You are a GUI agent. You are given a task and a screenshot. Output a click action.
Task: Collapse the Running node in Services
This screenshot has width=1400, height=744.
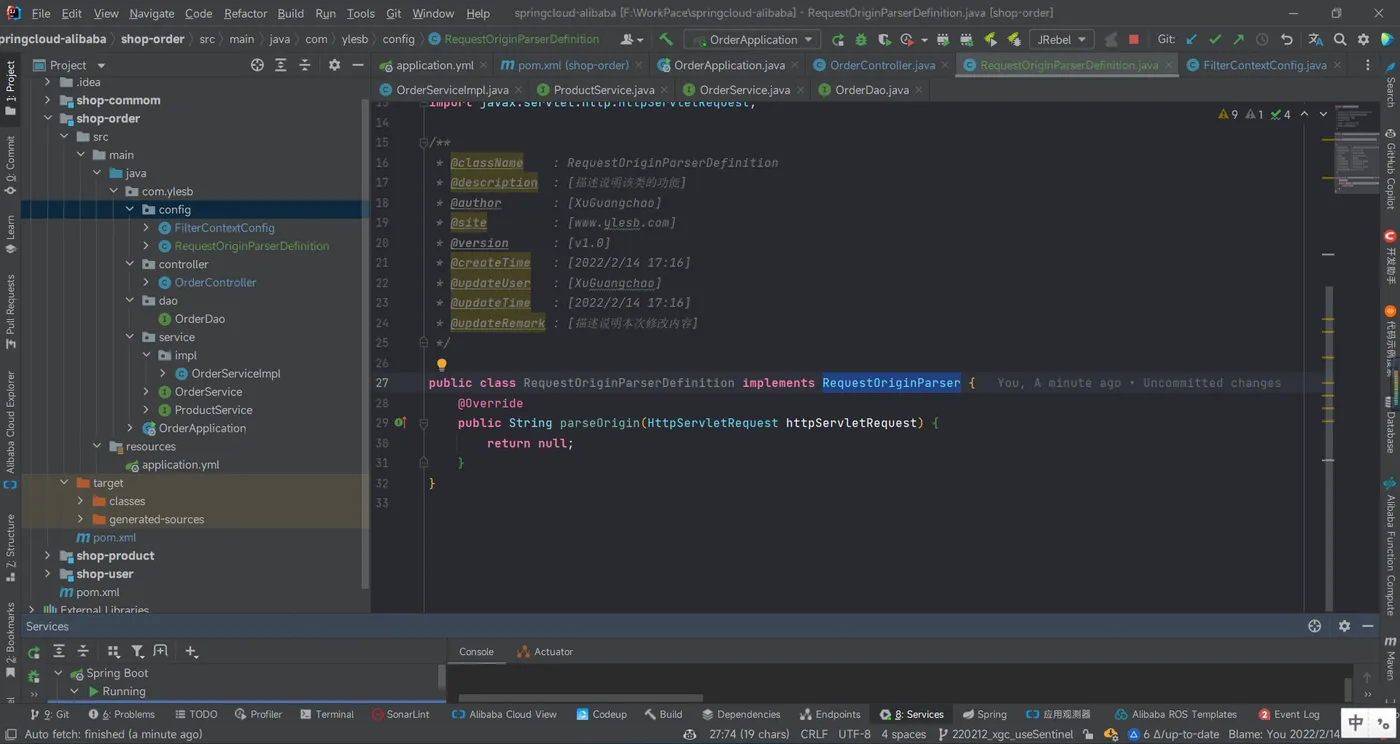[74, 691]
